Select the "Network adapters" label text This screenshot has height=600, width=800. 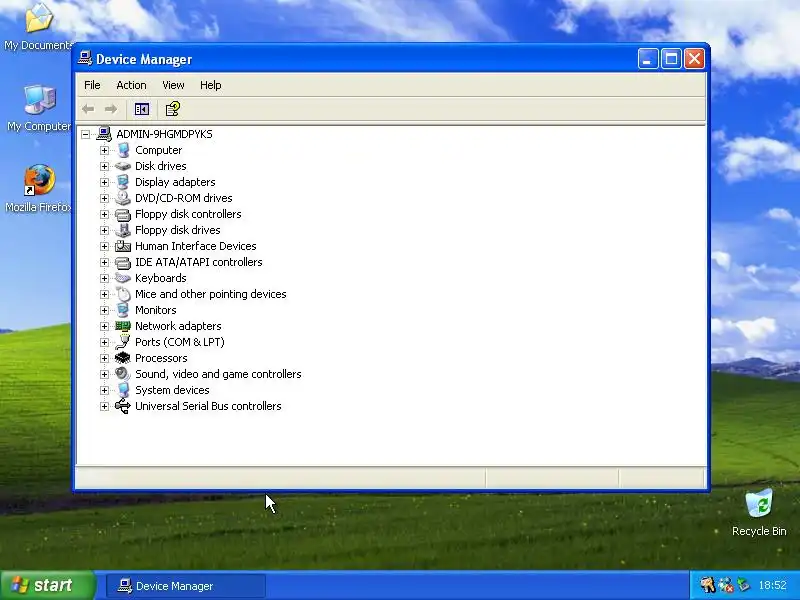[x=178, y=326]
